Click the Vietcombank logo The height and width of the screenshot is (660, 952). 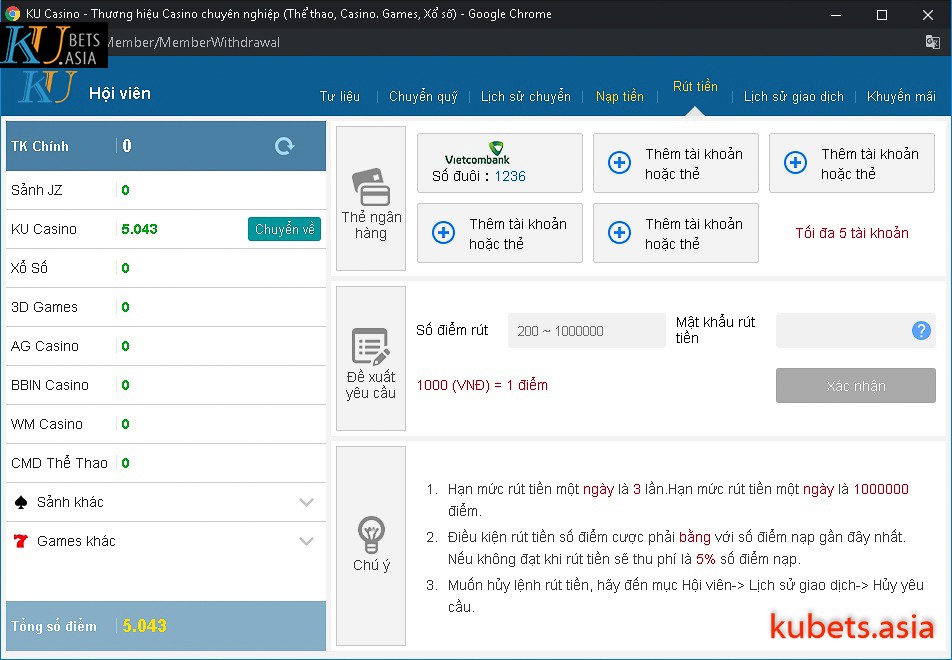tap(477, 153)
